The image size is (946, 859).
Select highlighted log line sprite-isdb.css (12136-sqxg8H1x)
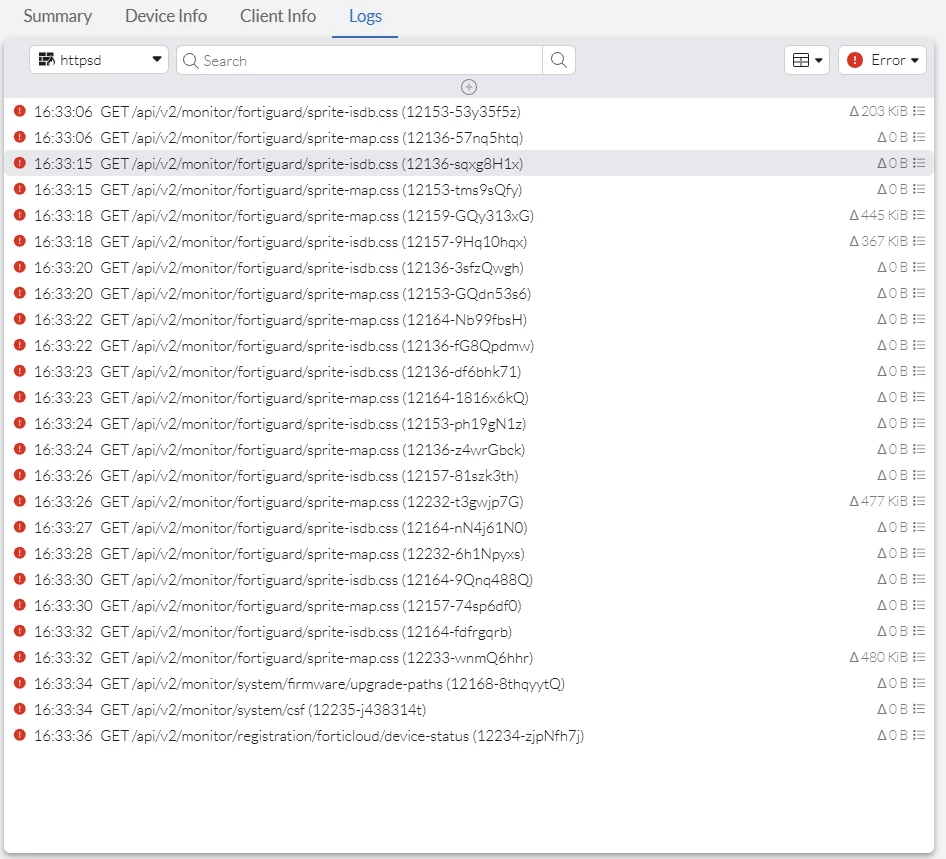469,163
